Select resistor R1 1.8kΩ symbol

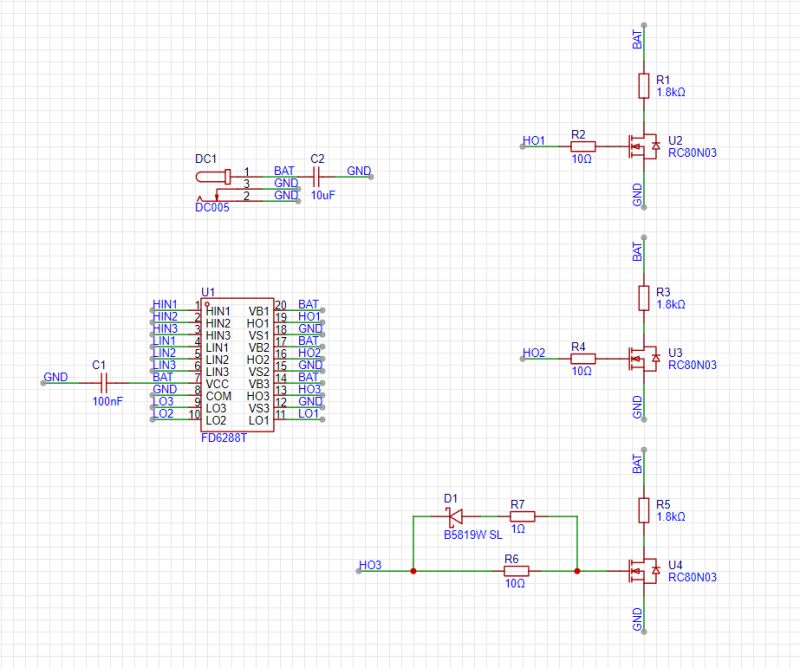(645, 87)
